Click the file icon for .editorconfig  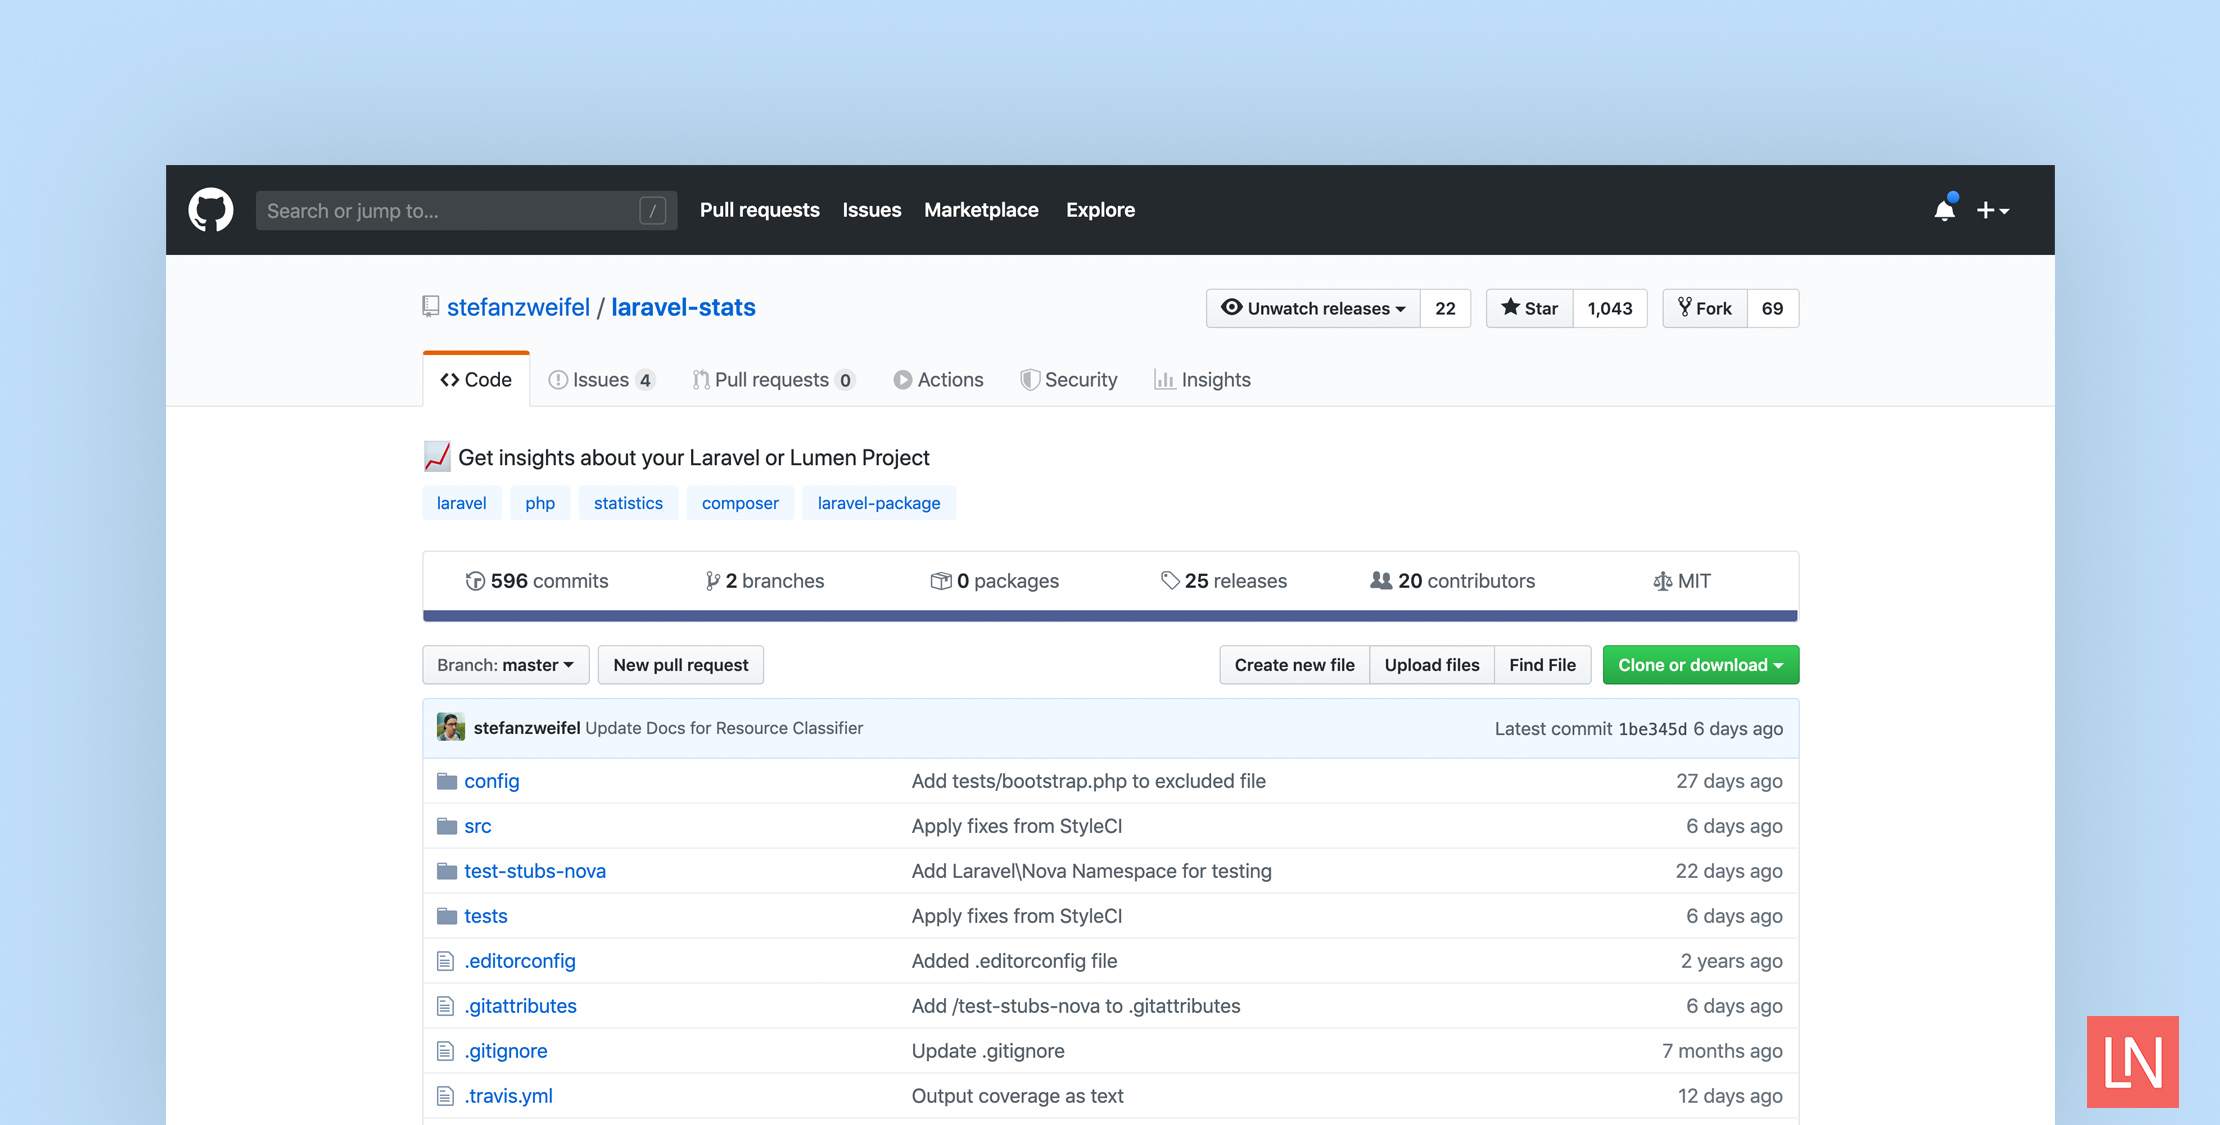point(445,961)
